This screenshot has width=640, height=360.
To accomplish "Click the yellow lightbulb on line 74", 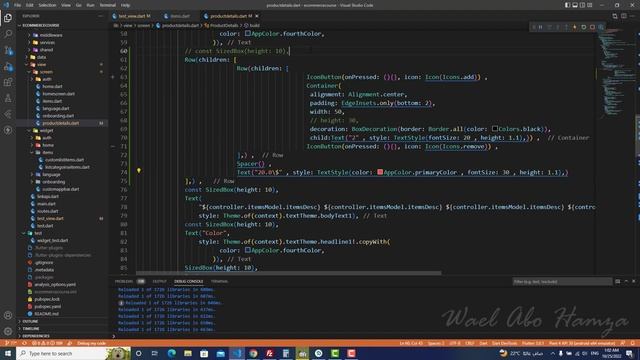I will [139, 171].
